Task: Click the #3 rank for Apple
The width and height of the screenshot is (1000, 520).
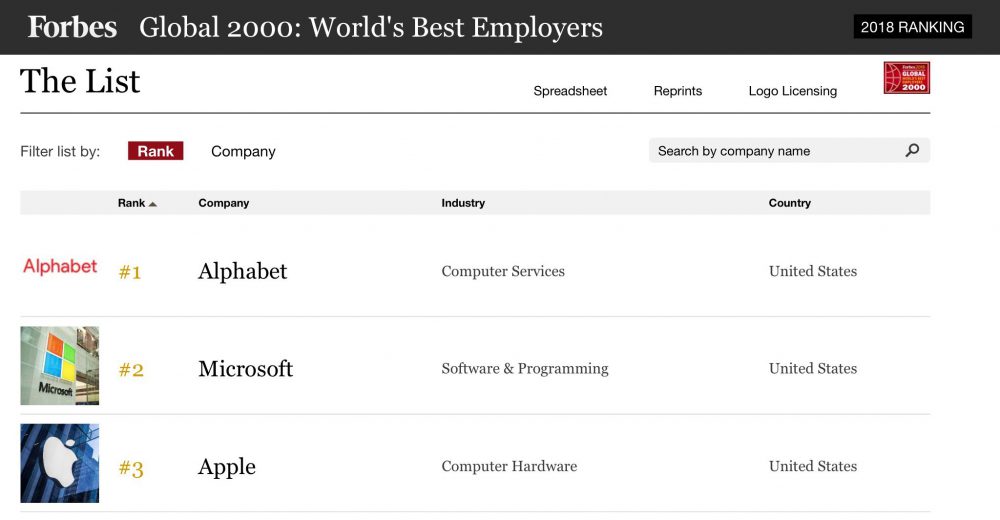Action: tap(131, 468)
